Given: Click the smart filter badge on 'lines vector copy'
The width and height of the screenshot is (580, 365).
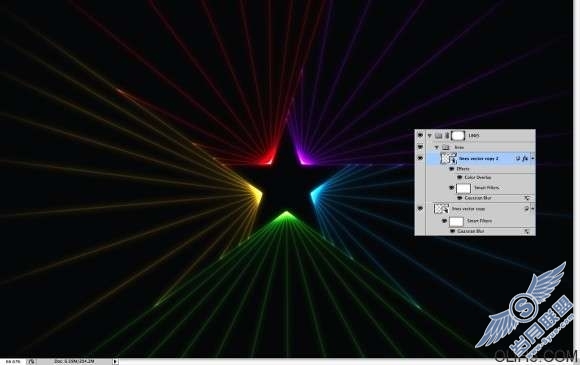Looking at the screenshot, I should pyautogui.click(x=526, y=209).
